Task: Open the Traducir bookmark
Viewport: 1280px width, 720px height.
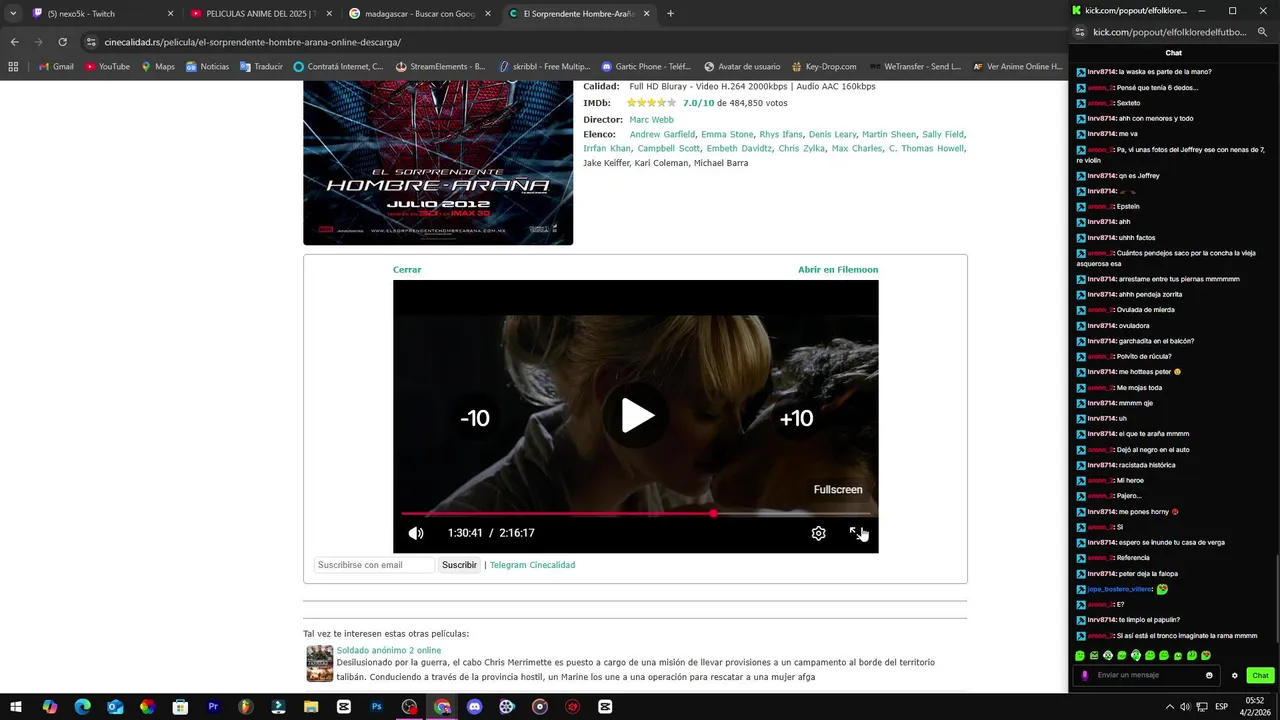Action: pos(261,67)
